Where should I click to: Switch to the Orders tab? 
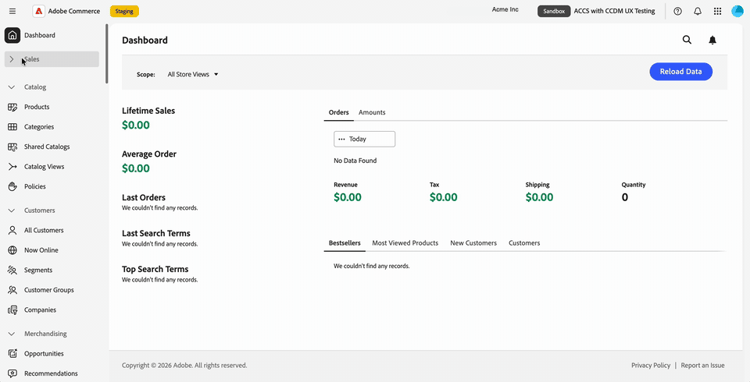coord(339,112)
